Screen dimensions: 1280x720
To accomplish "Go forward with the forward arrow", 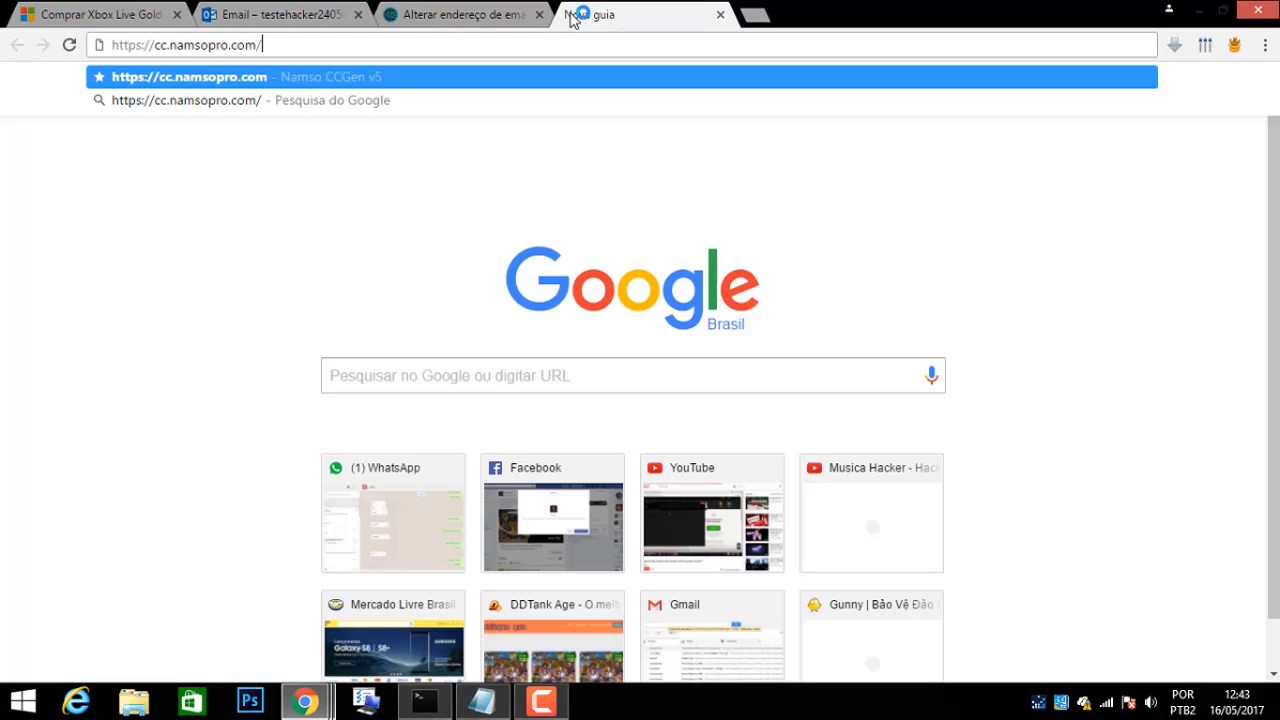I will [x=43, y=45].
